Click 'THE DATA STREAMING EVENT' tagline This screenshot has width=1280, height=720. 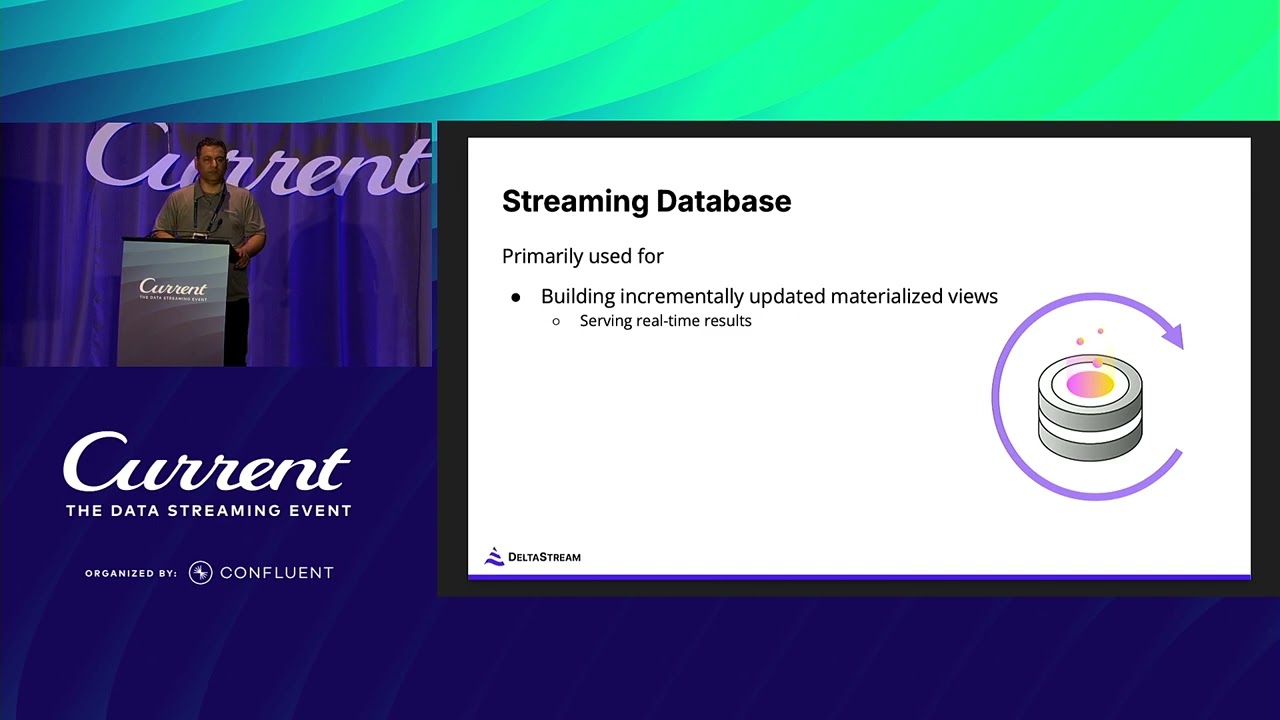click(208, 511)
